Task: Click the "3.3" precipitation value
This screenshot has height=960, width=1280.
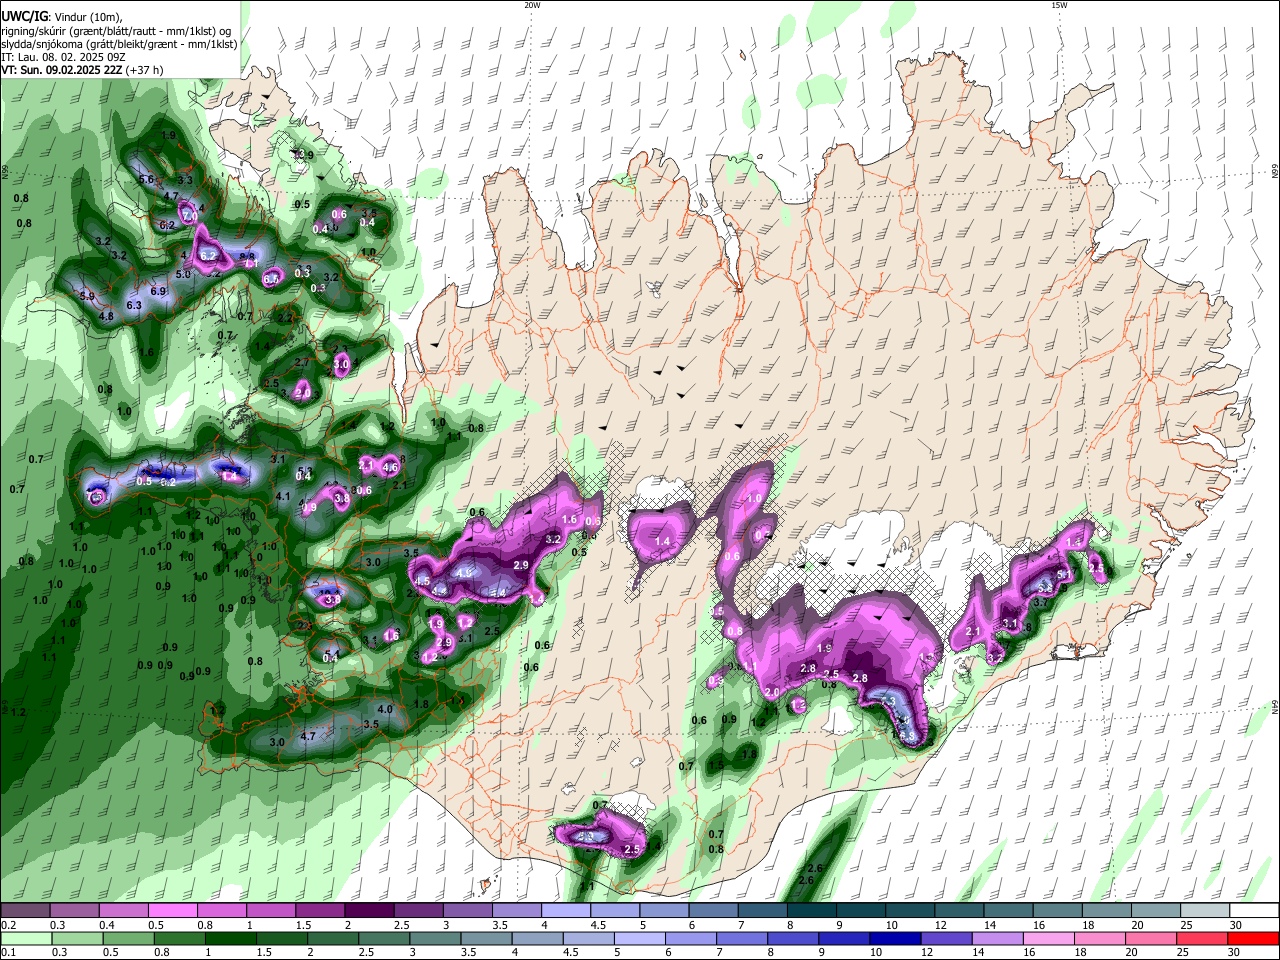Action: [x=185, y=181]
